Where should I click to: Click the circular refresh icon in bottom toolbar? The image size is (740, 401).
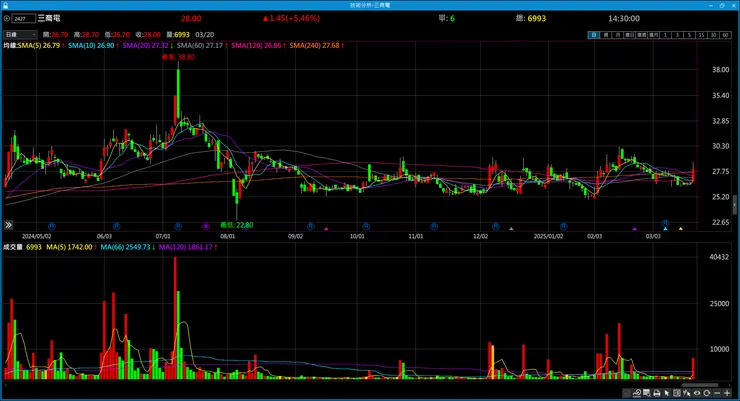(x=706, y=393)
